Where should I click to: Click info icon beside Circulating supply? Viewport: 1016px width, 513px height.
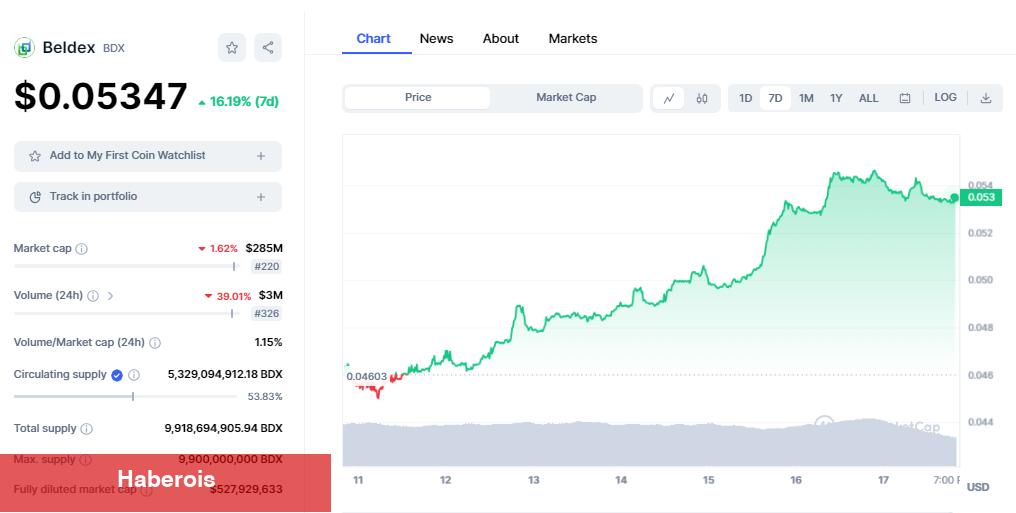click(x=134, y=375)
